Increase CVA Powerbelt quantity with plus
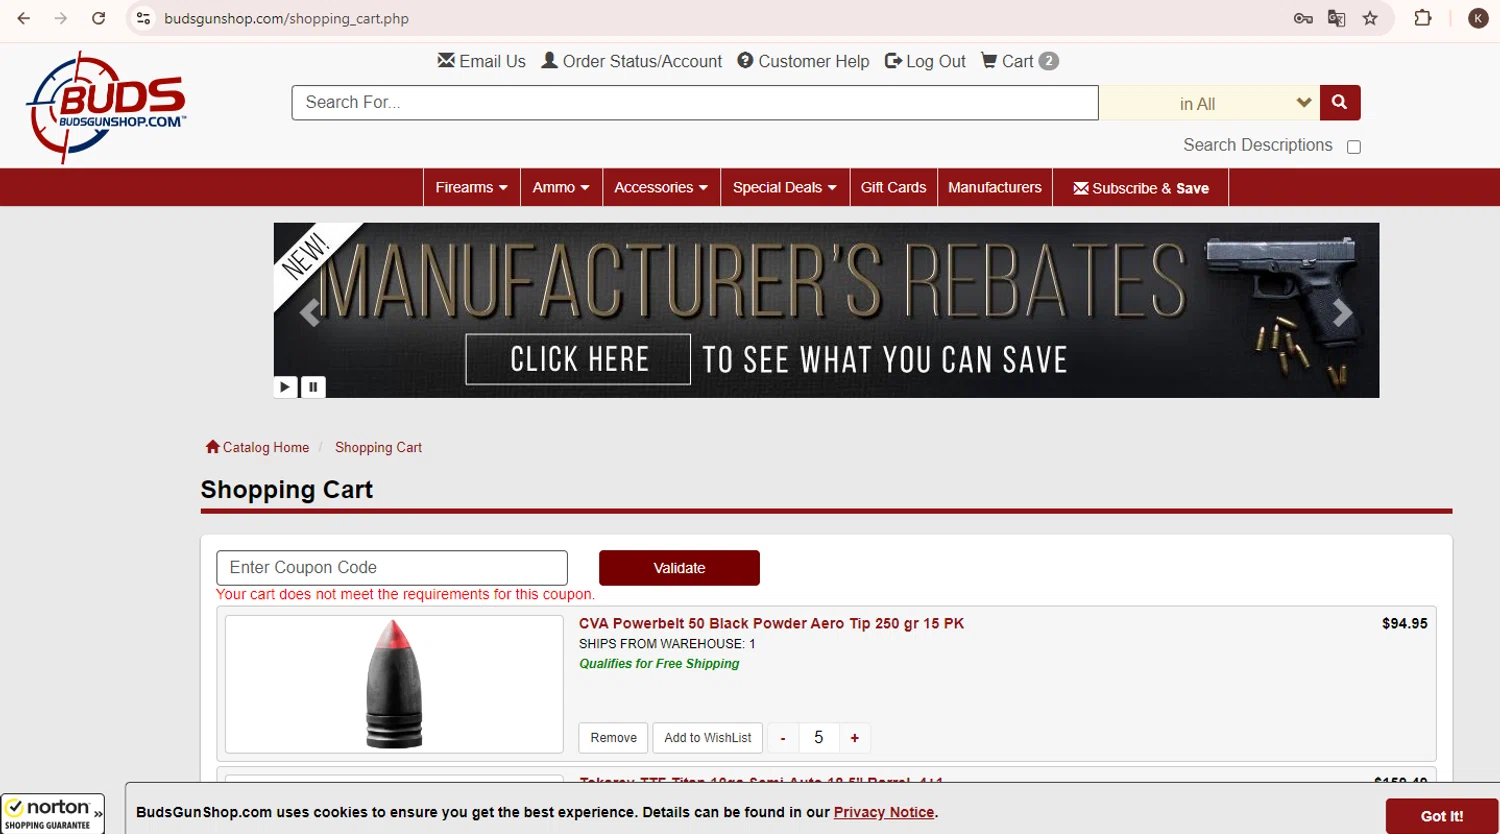 [x=855, y=738]
